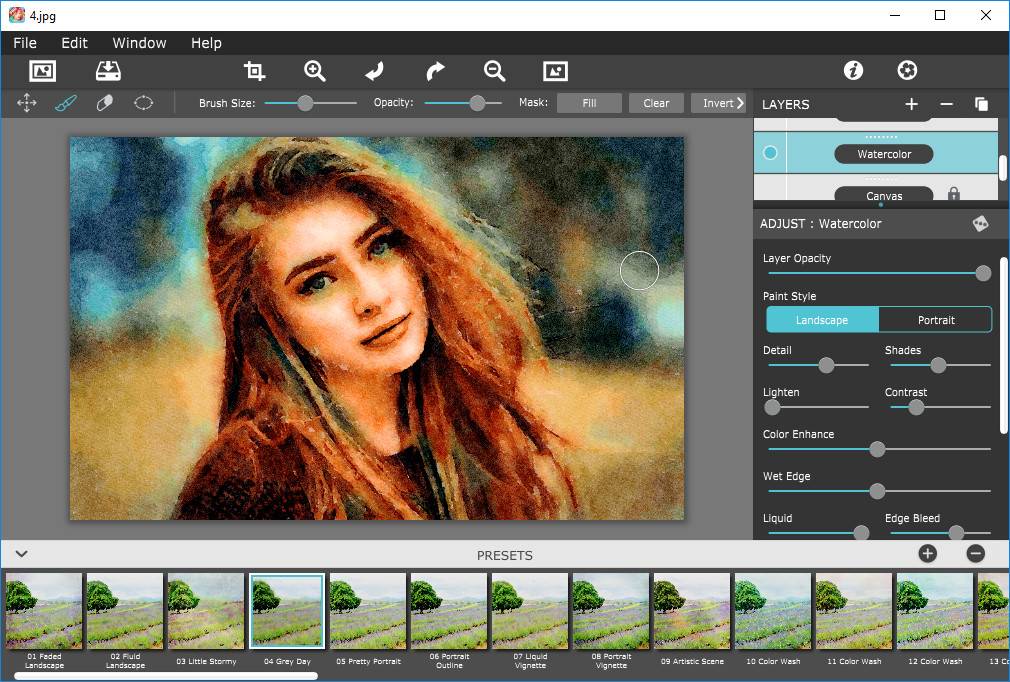
Task: Select the paint brush mask tool
Action: pyautogui.click(x=66, y=103)
